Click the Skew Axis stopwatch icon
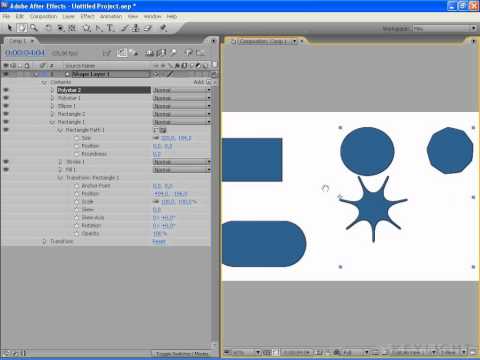This screenshot has height=360, width=480. (x=77, y=217)
